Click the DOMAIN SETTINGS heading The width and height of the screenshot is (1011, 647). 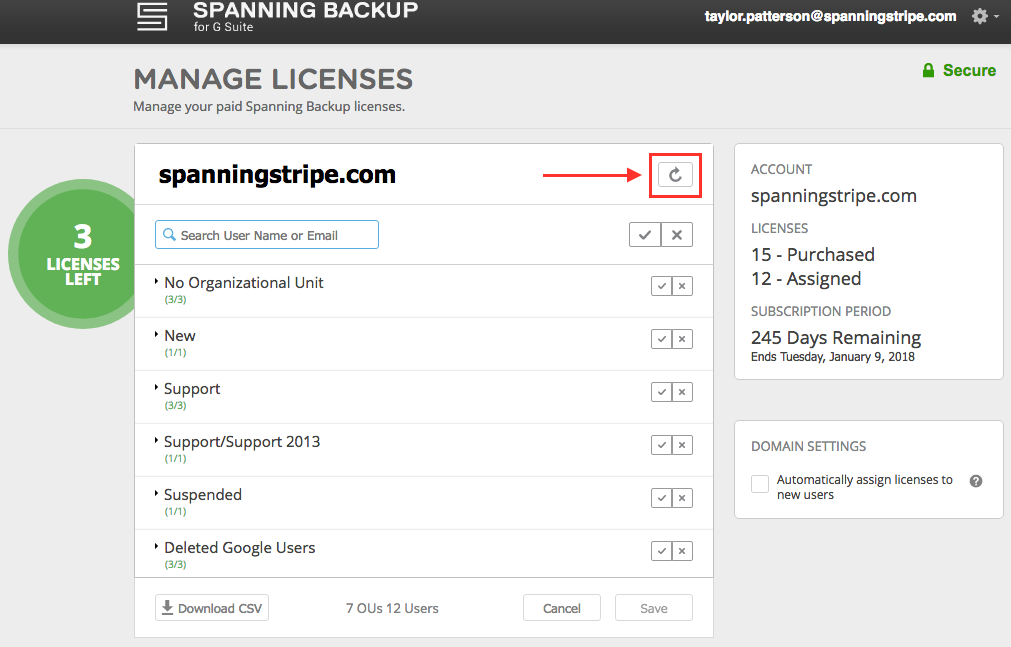[x=809, y=446]
